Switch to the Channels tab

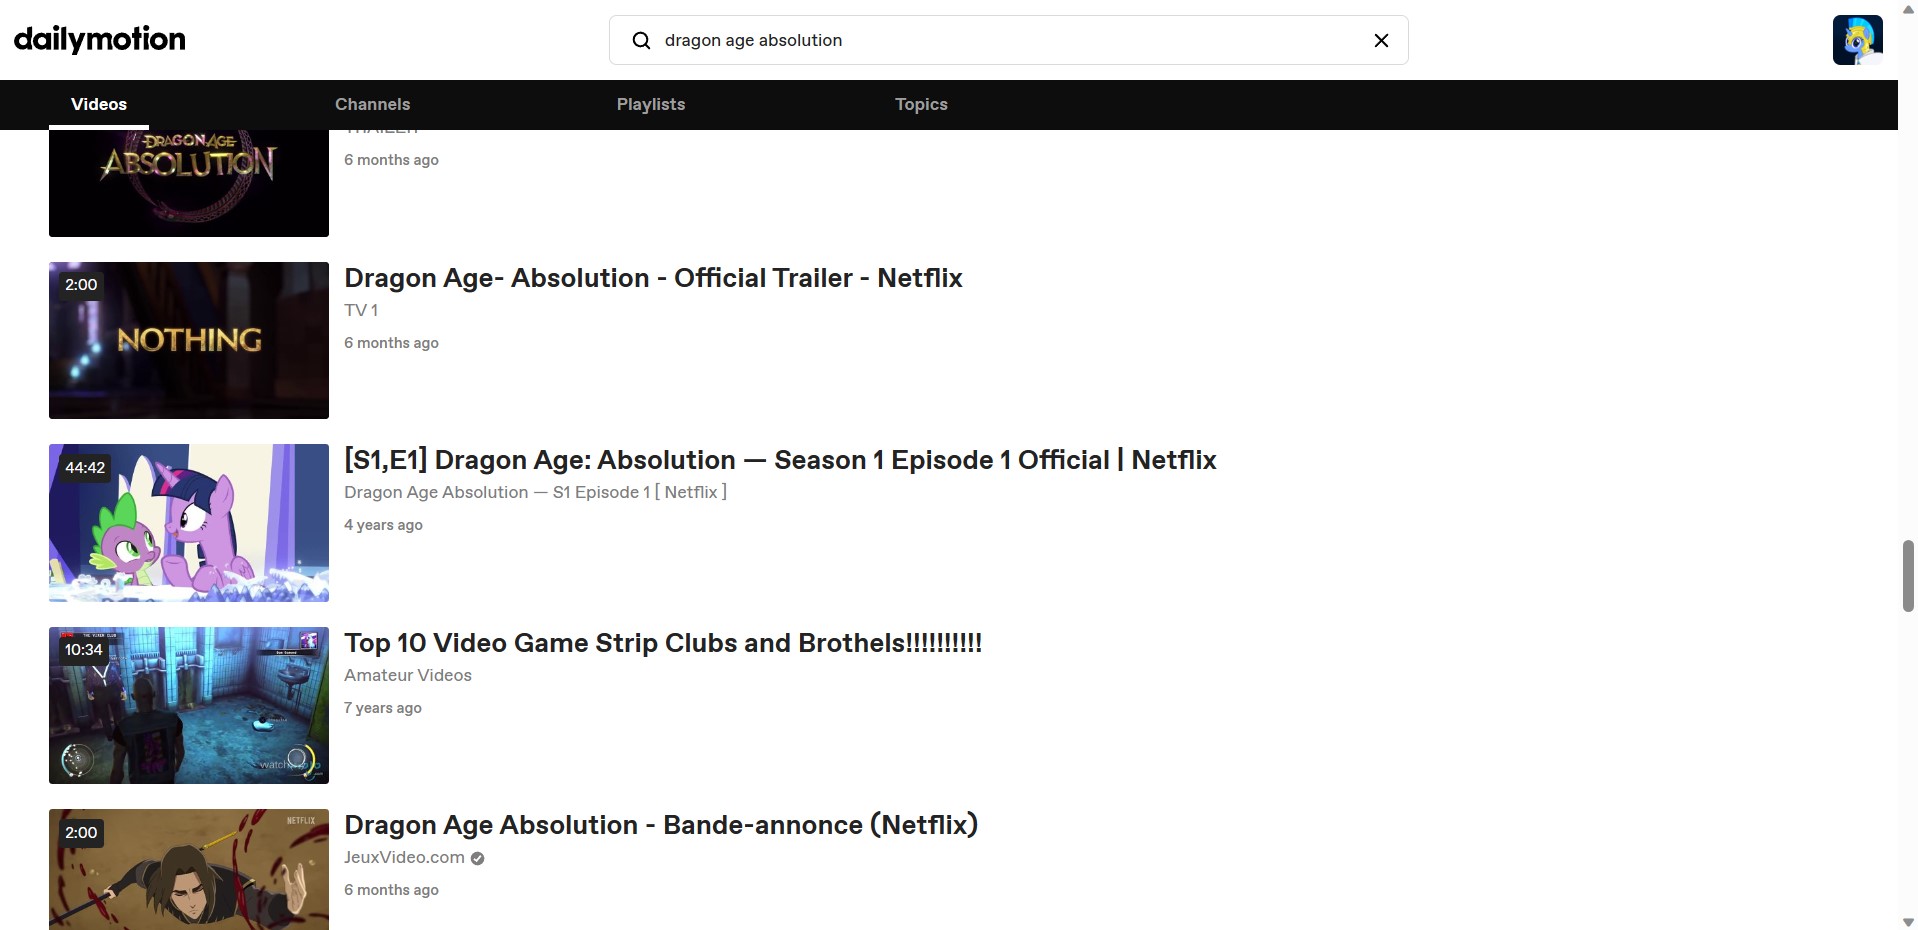coord(372,104)
